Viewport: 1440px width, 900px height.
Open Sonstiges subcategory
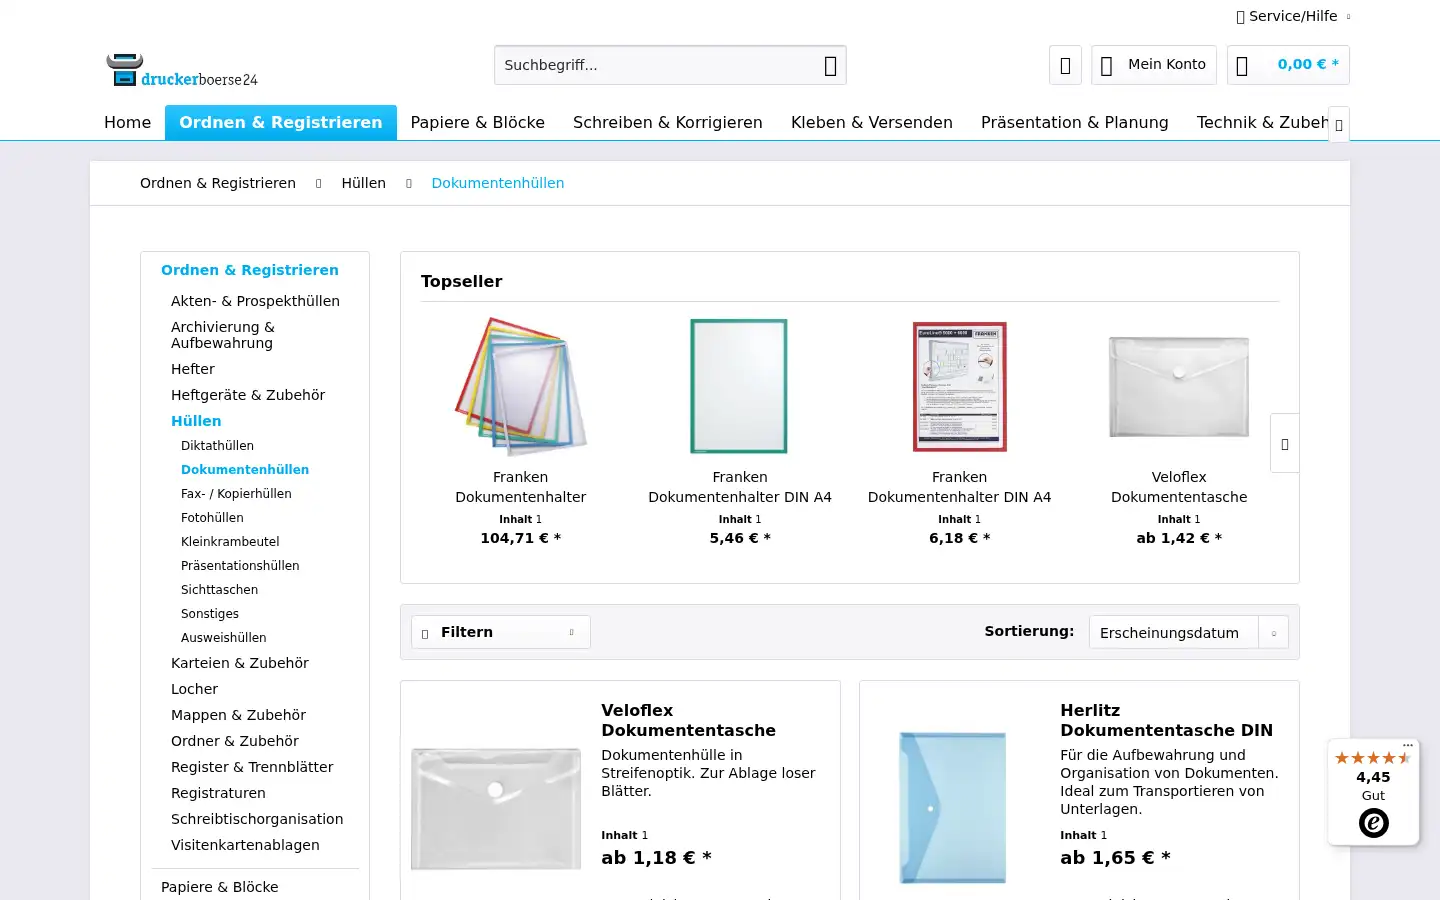[210, 614]
